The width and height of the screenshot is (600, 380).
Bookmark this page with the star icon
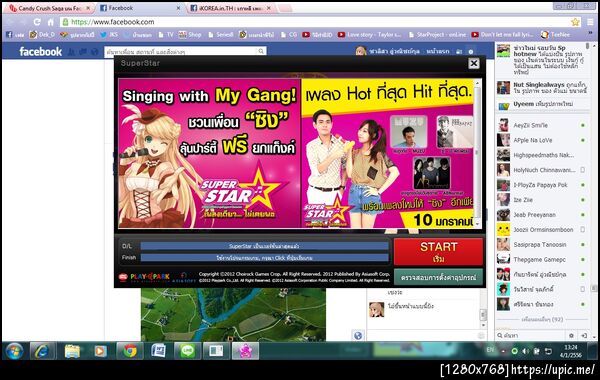[575, 22]
